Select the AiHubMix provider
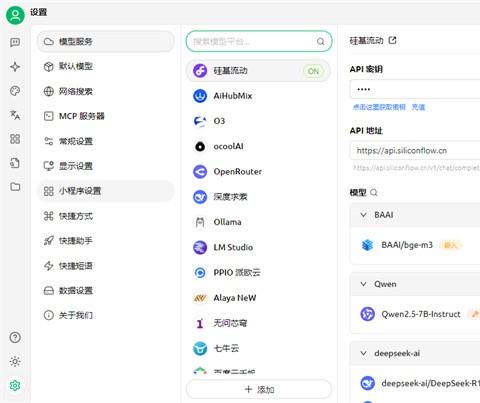 [x=258, y=96]
